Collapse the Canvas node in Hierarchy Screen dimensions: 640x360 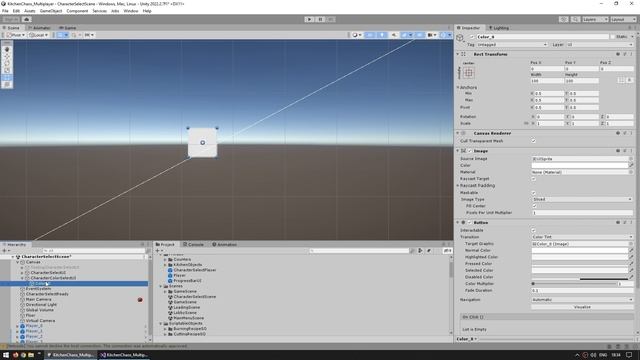coord(18,262)
